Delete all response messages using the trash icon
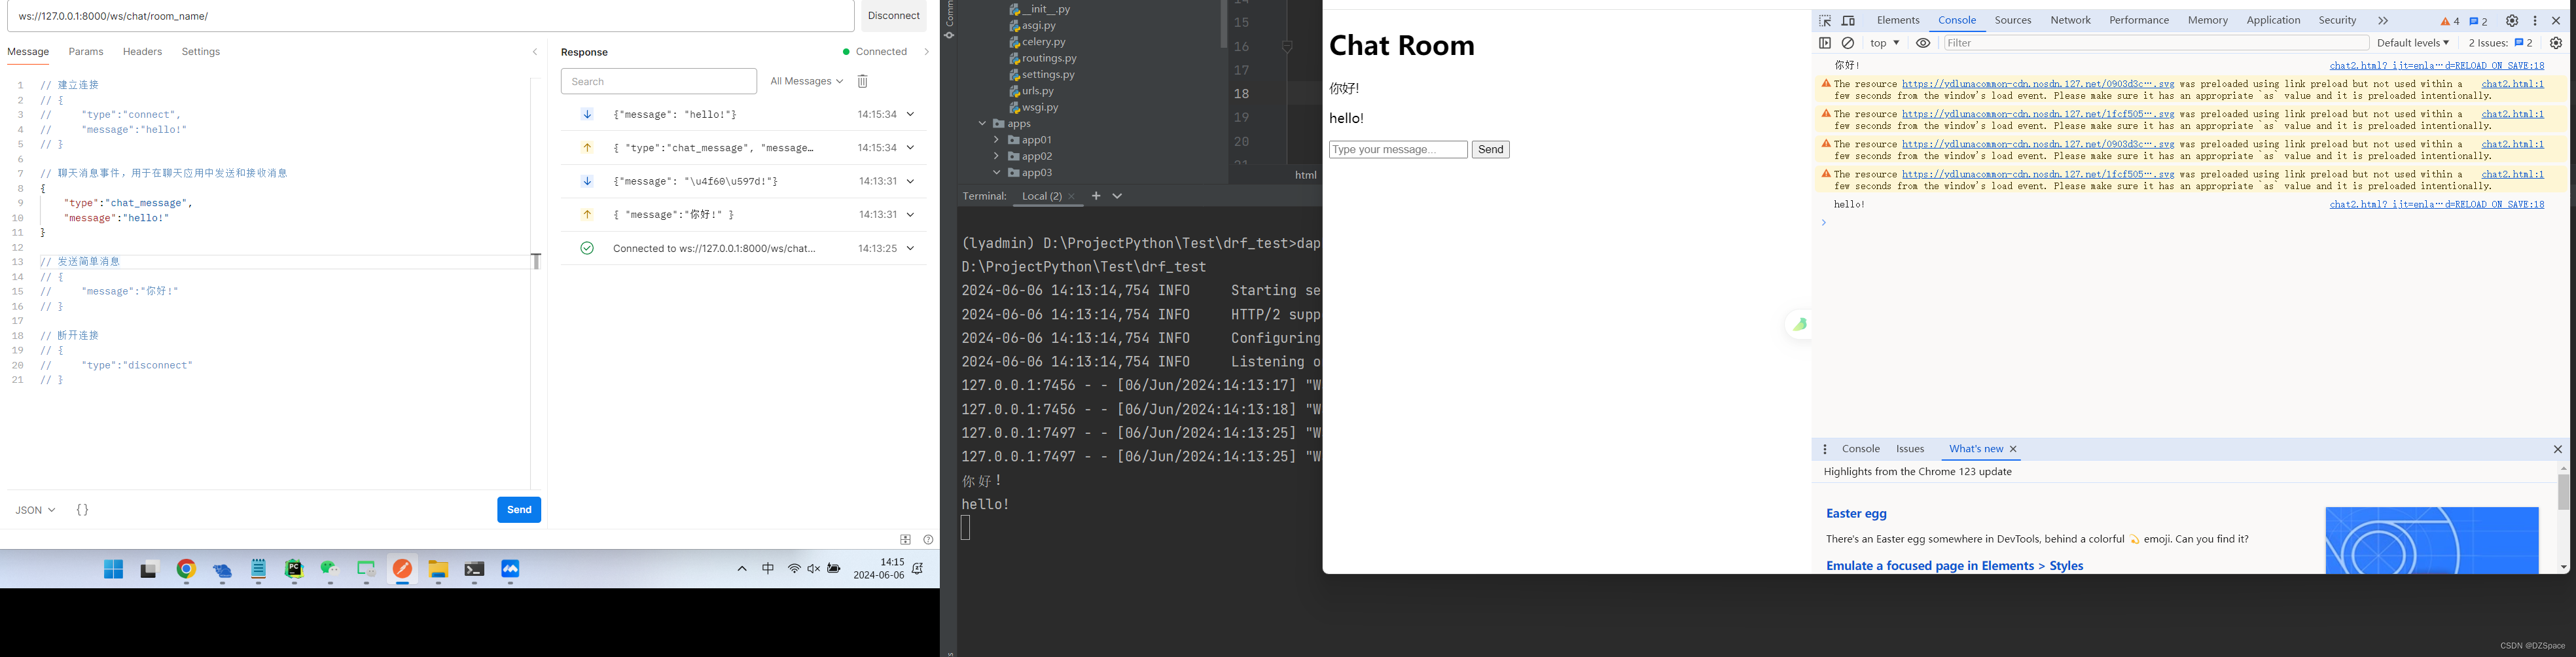Screen dimensions: 2576x657 coord(862,81)
